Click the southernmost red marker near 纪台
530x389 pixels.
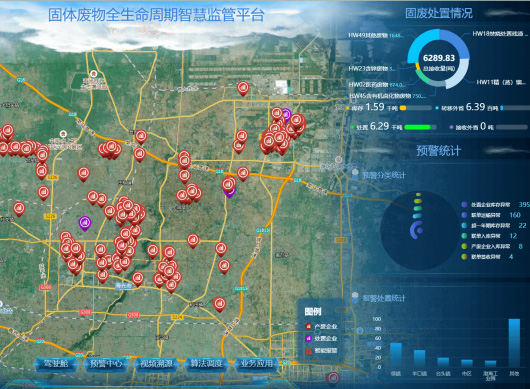[x=219, y=304]
